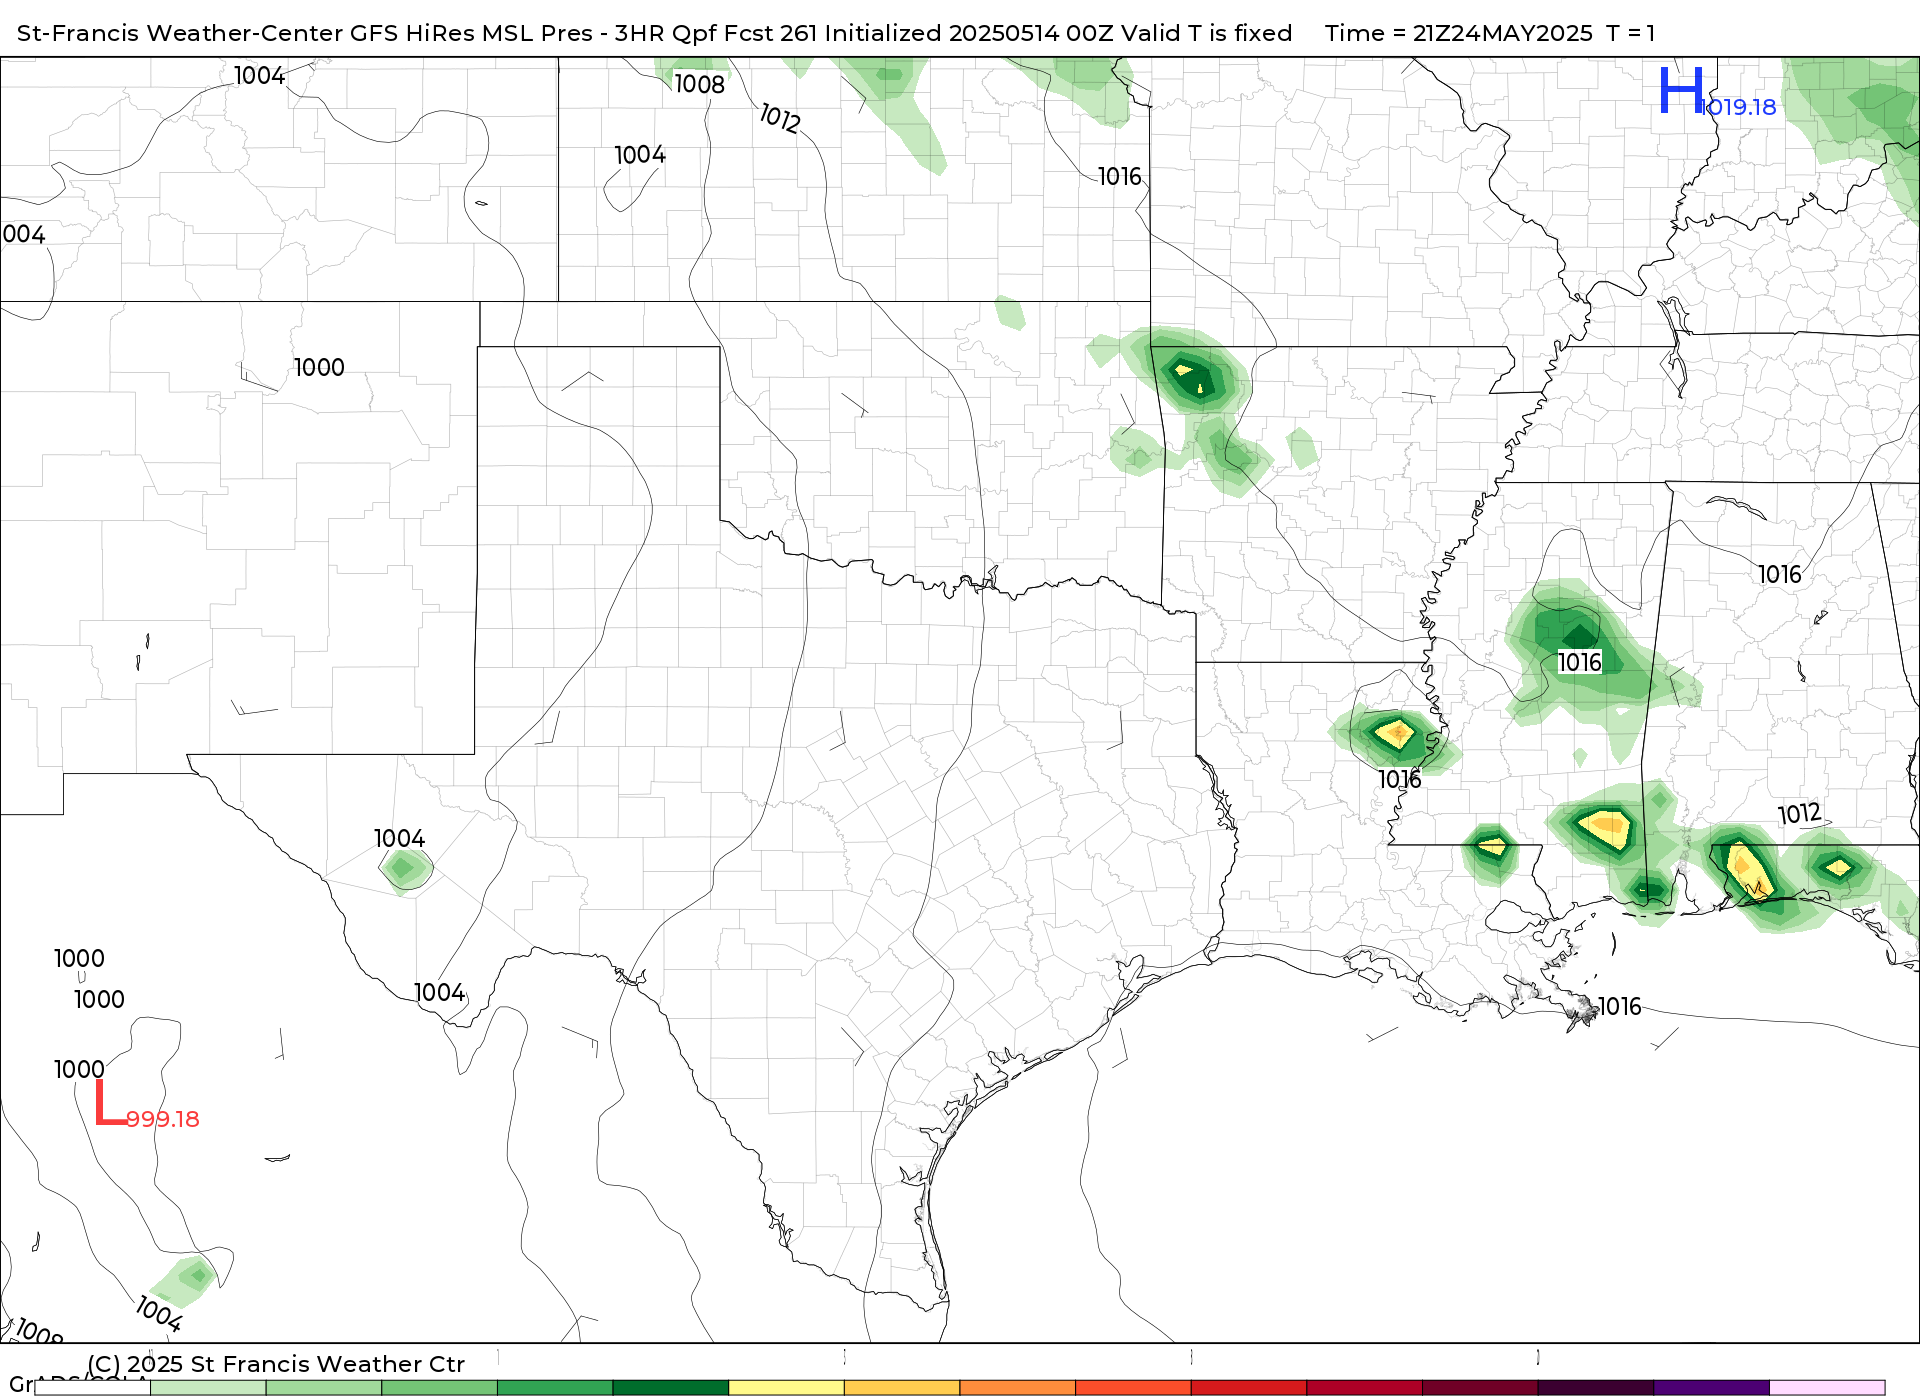This screenshot has width=1920, height=1400.
Task: Select the 999.18 low pressure value
Action: [x=163, y=1119]
